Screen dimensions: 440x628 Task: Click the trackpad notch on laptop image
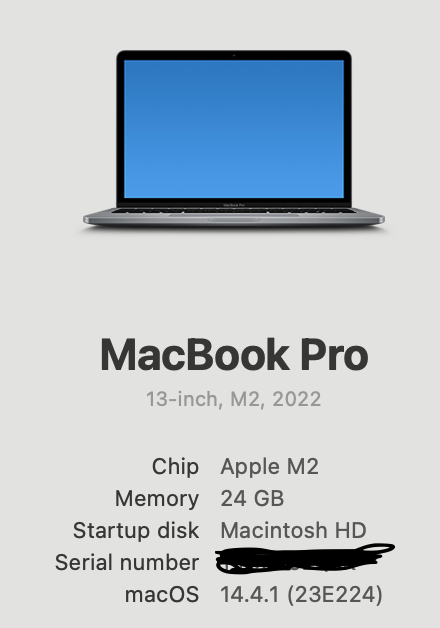(x=234, y=219)
